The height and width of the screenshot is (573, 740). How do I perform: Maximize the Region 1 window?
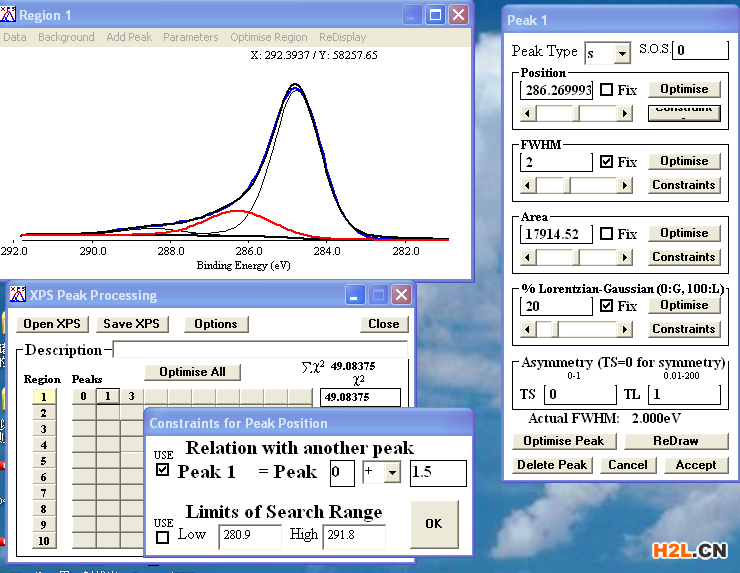click(435, 15)
